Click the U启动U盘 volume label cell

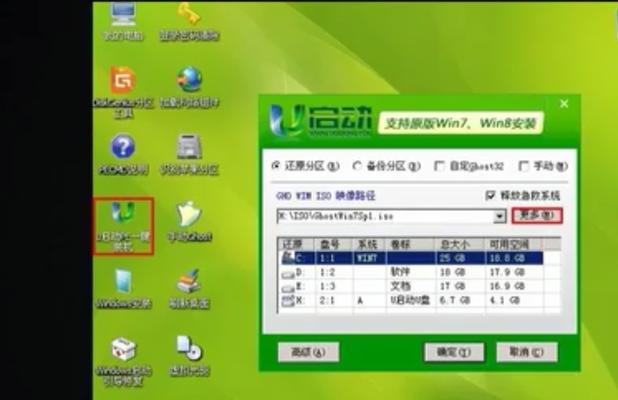410,300
